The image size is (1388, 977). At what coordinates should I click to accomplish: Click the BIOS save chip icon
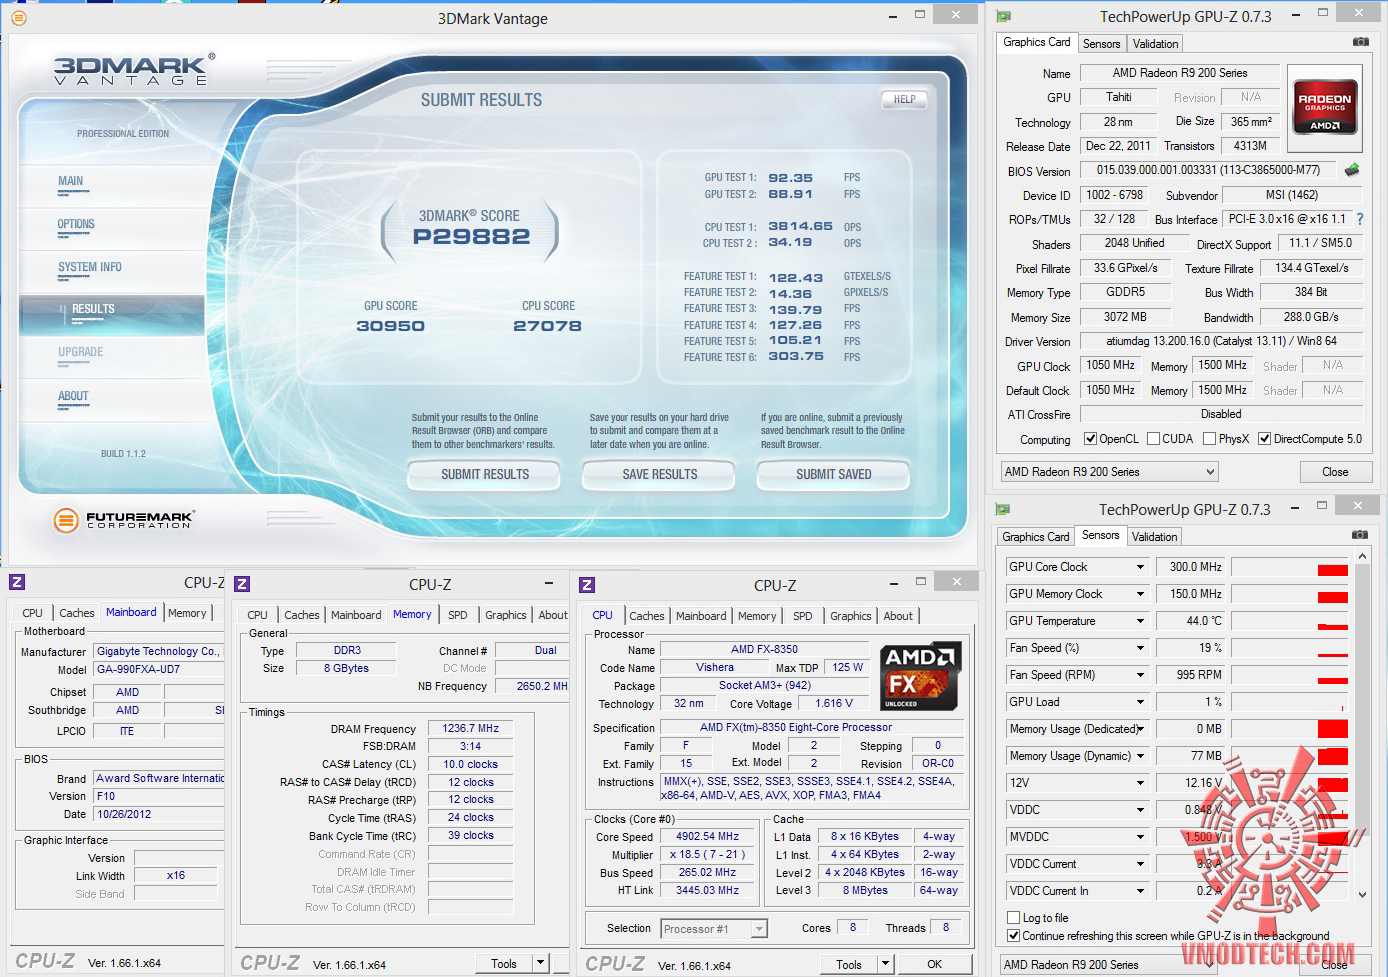[1352, 170]
